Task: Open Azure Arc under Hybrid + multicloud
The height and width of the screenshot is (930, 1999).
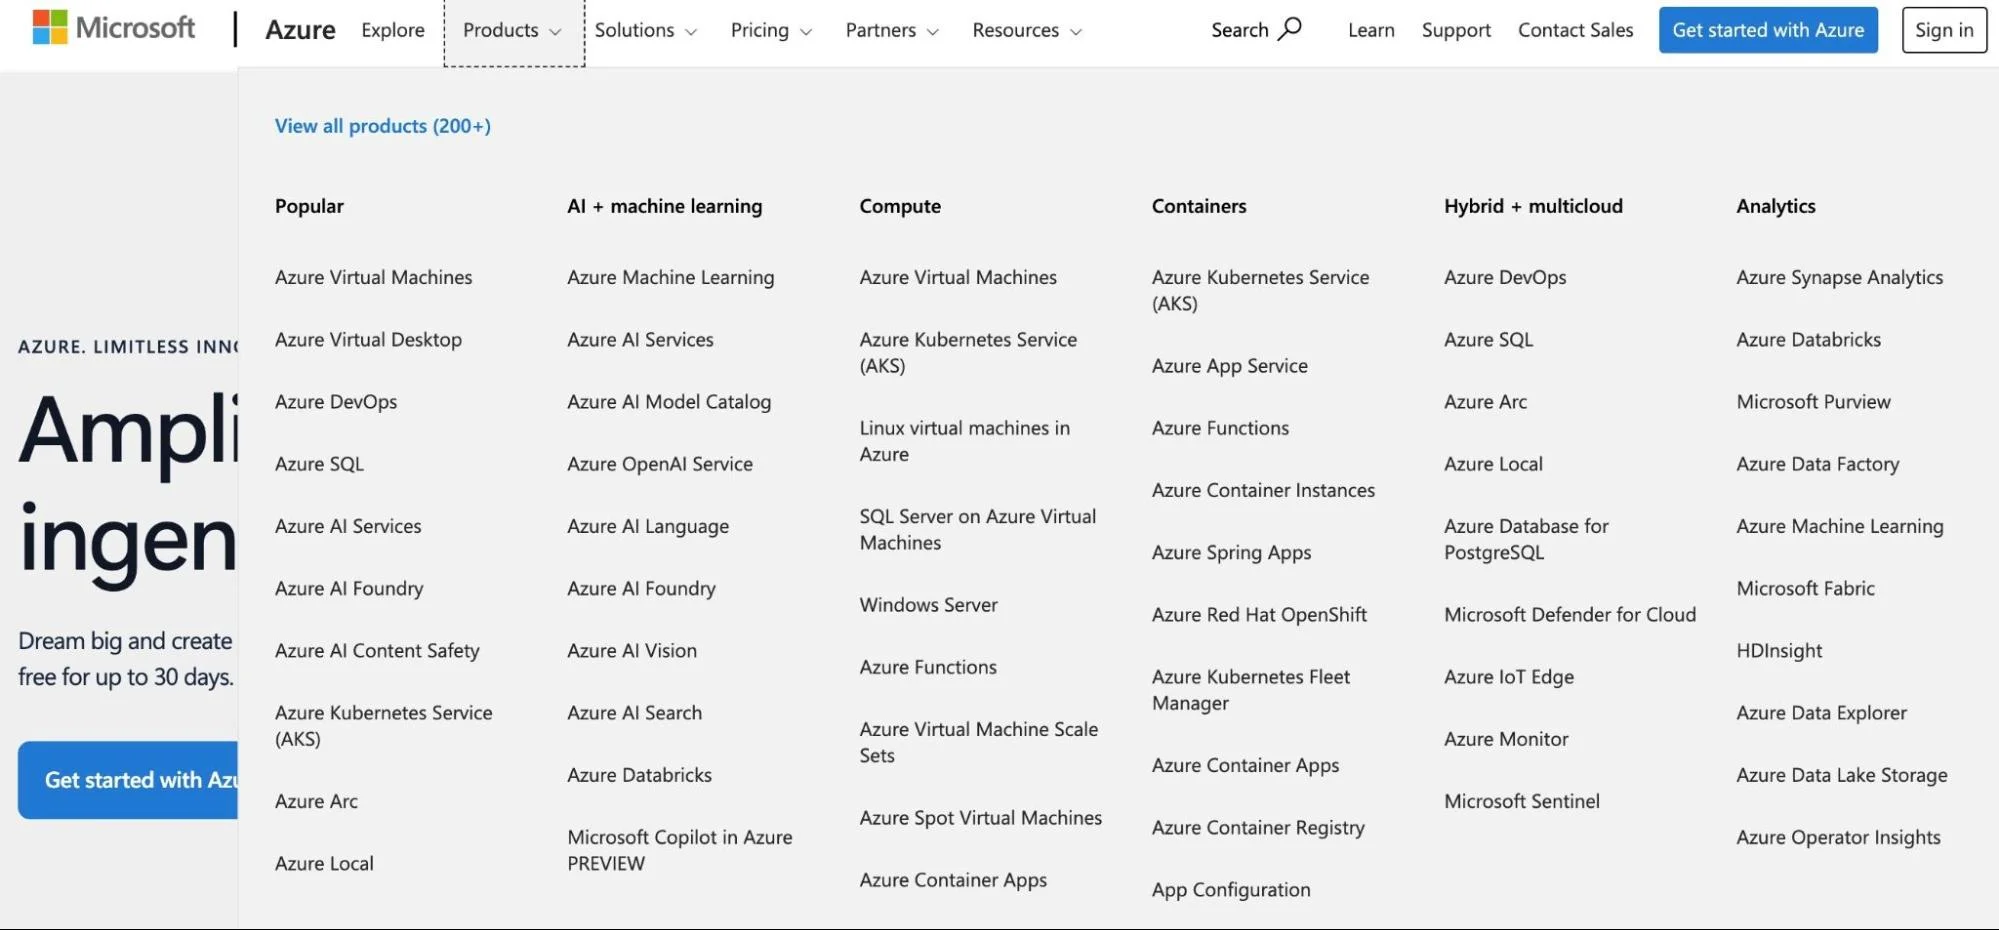Action: pyautogui.click(x=1486, y=402)
